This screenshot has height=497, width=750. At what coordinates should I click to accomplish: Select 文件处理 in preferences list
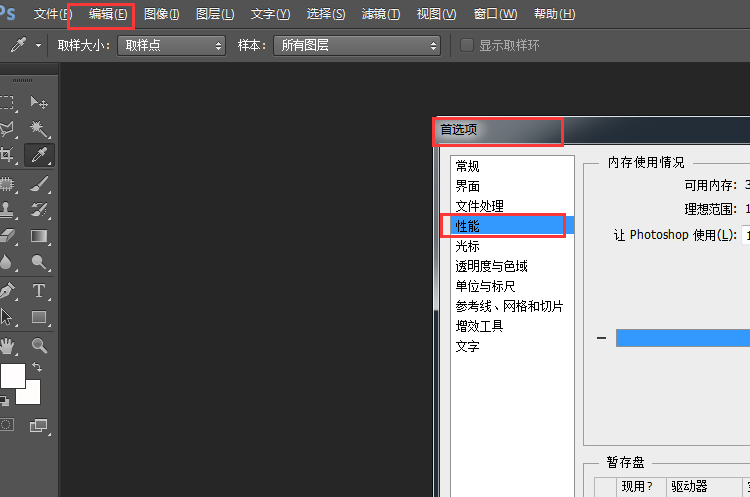(x=512, y=206)
